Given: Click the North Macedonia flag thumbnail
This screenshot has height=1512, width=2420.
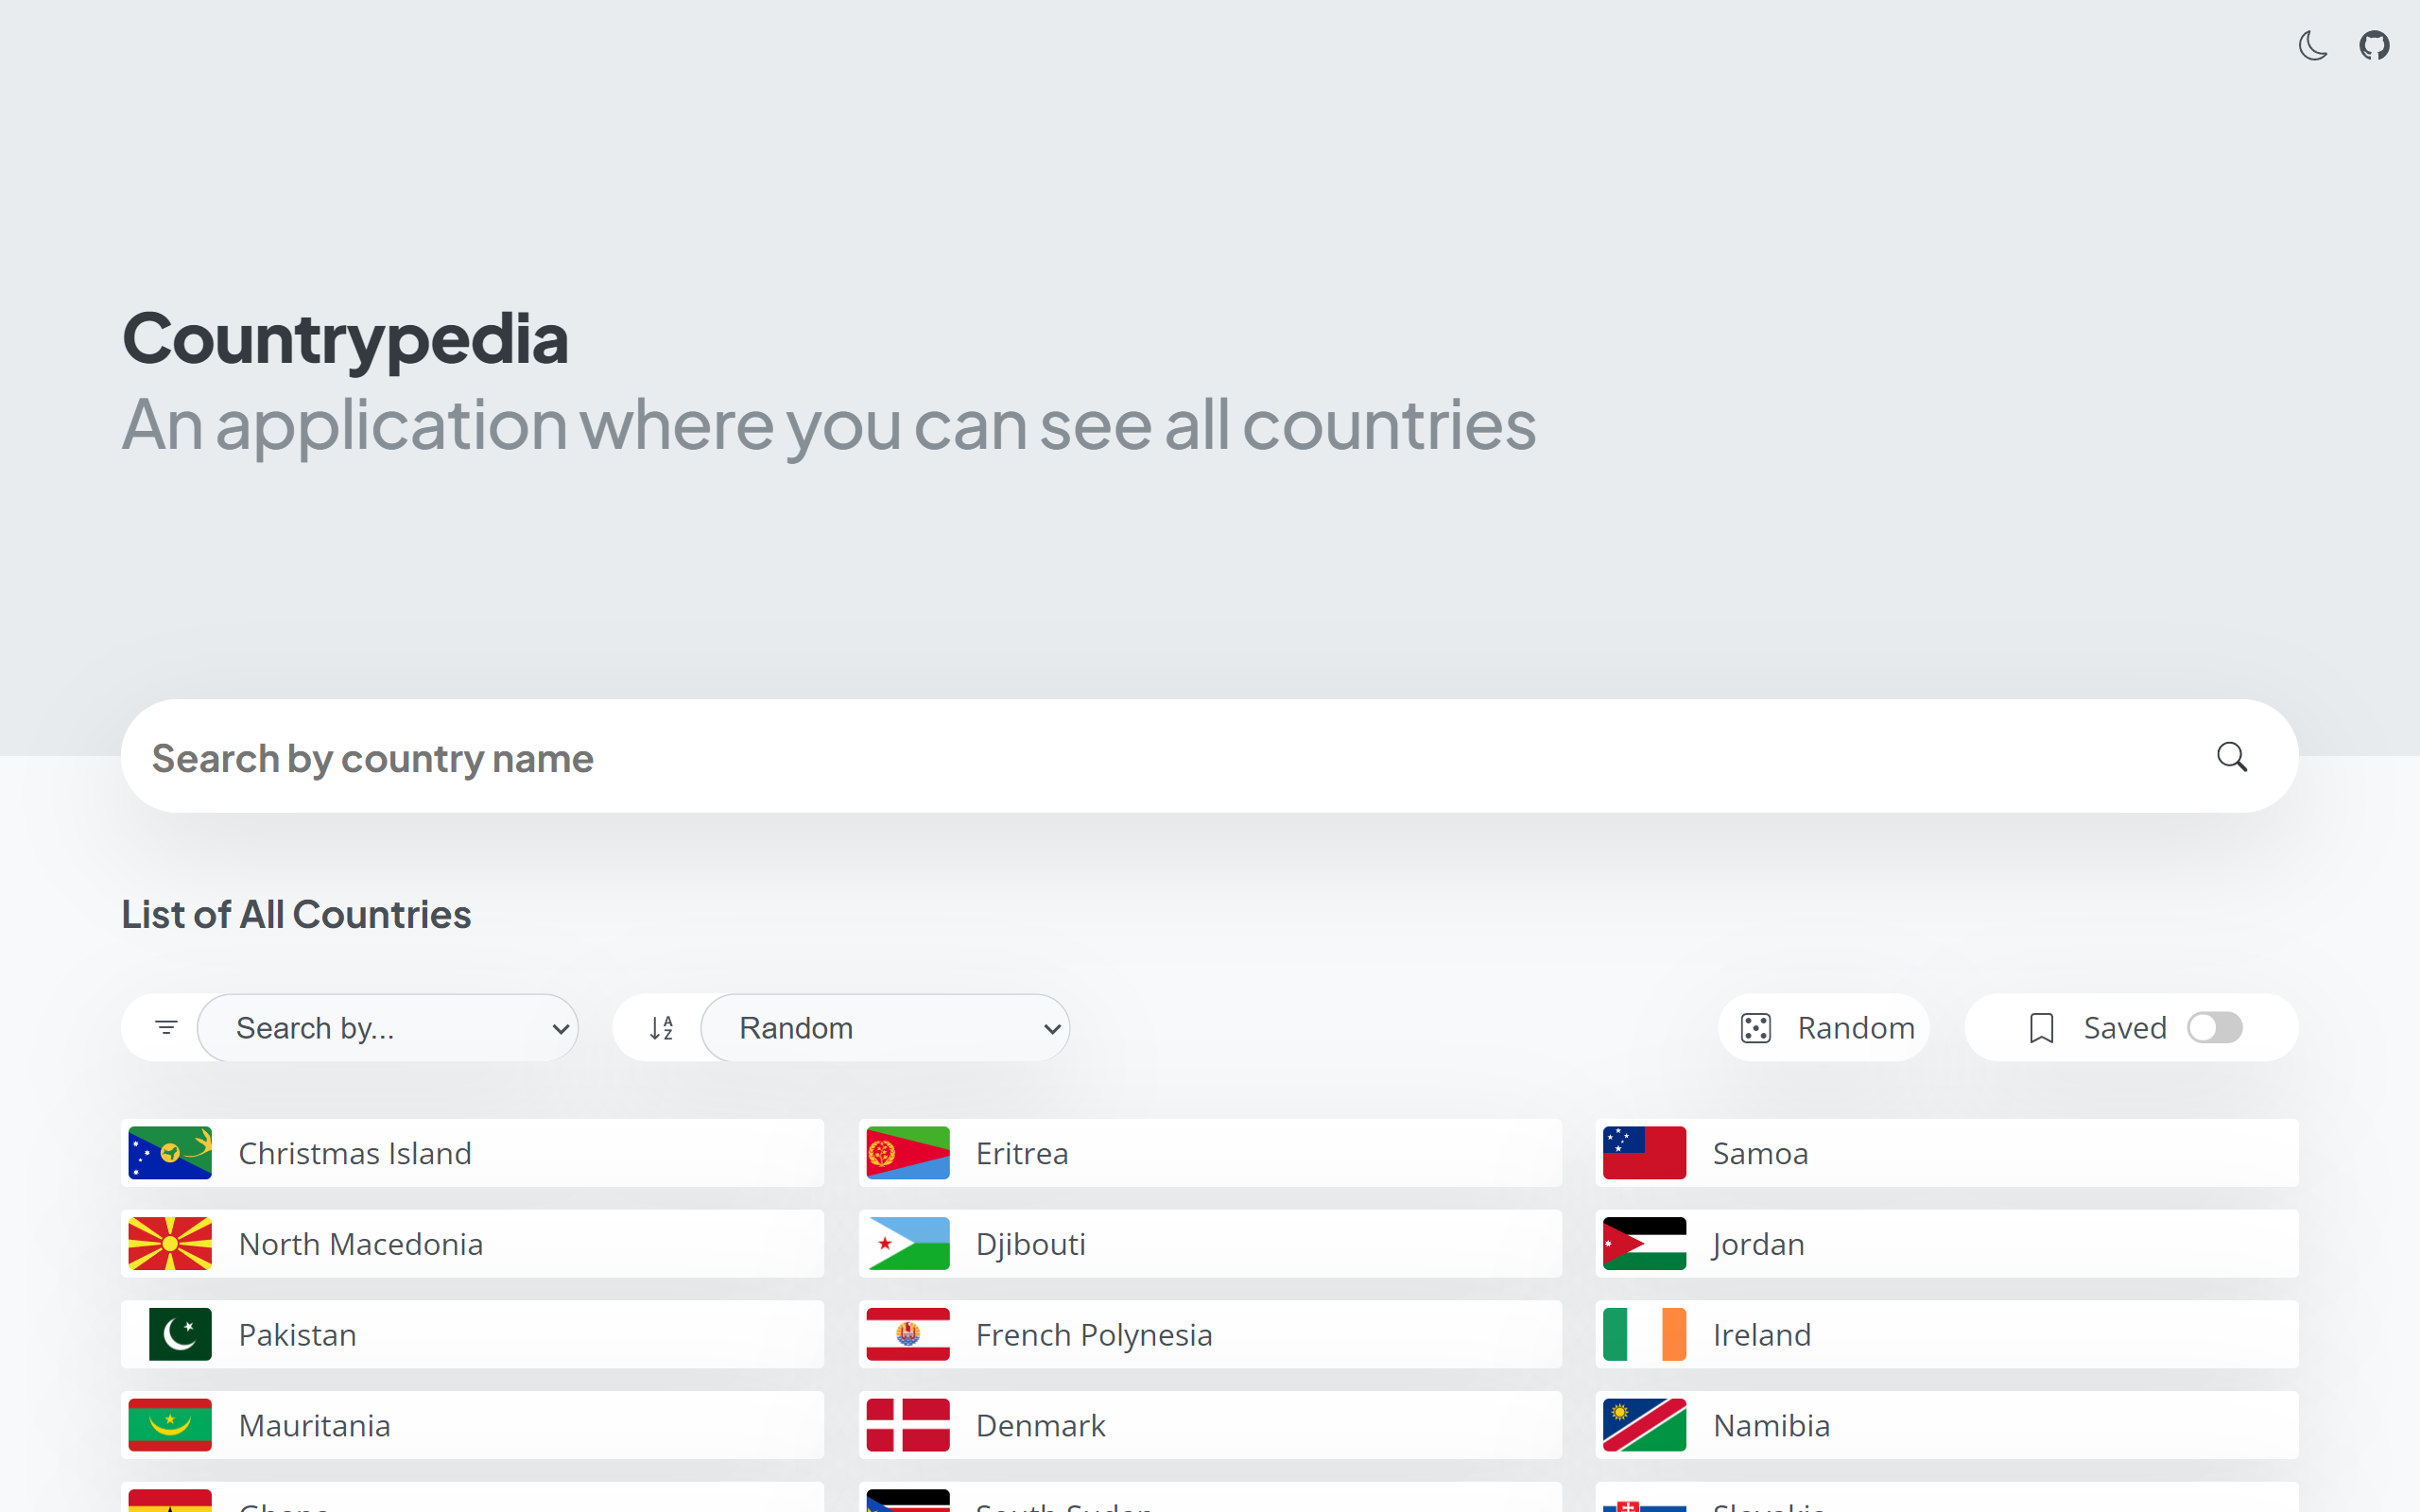Looking at the screenshot, I should (169, 1243).
